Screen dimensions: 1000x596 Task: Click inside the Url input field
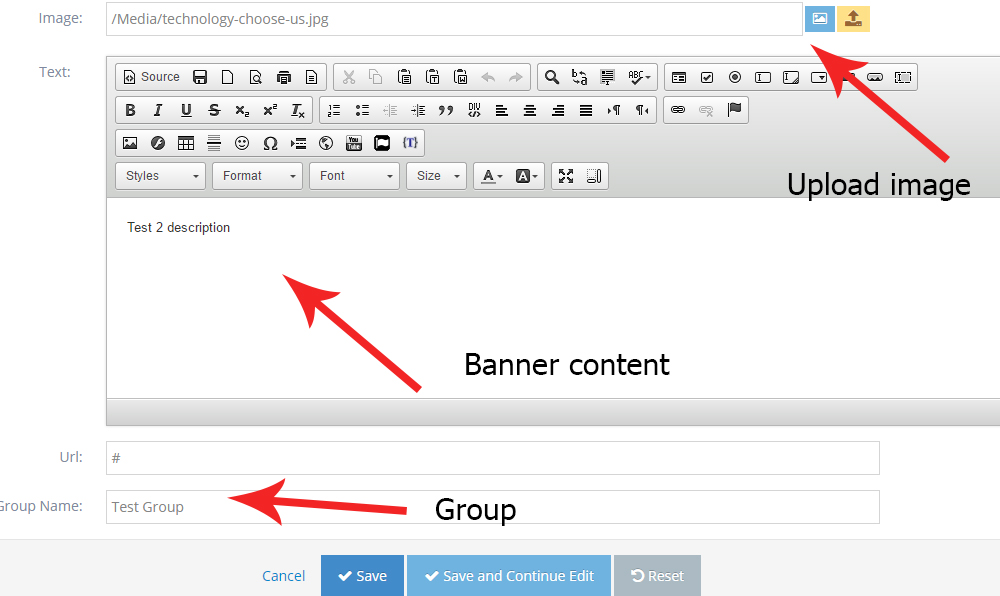point(400,457)
